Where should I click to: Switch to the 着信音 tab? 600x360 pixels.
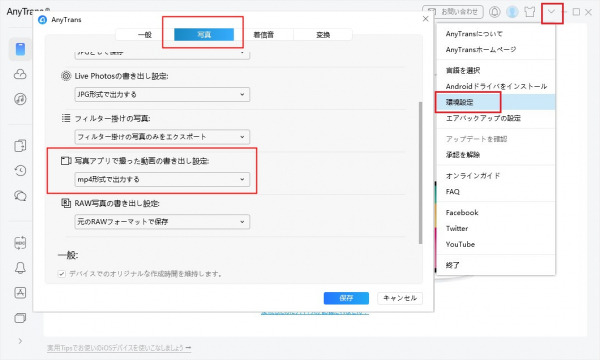click(264, 35)
